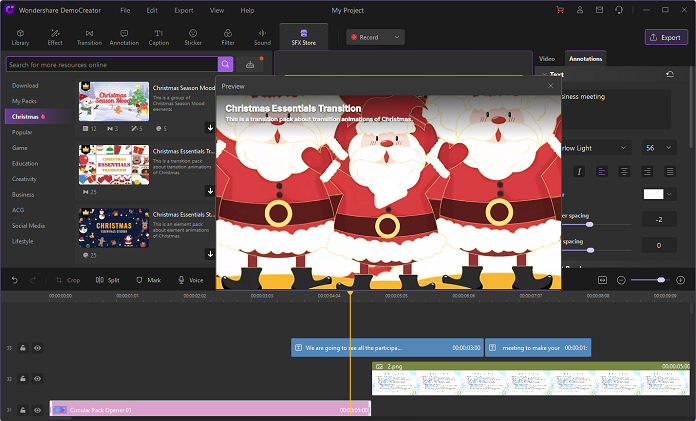Click the Voice microphone tool
This screenshot has width=696, height=421.
[190, 280]
